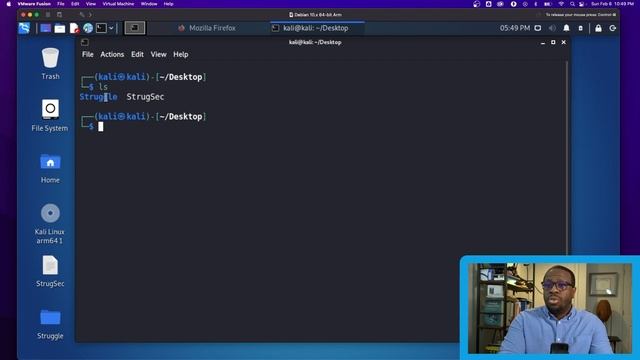Click the volume speaker icon in panel
Viewport: 640px width, 360px height.
tap(552, 28)
